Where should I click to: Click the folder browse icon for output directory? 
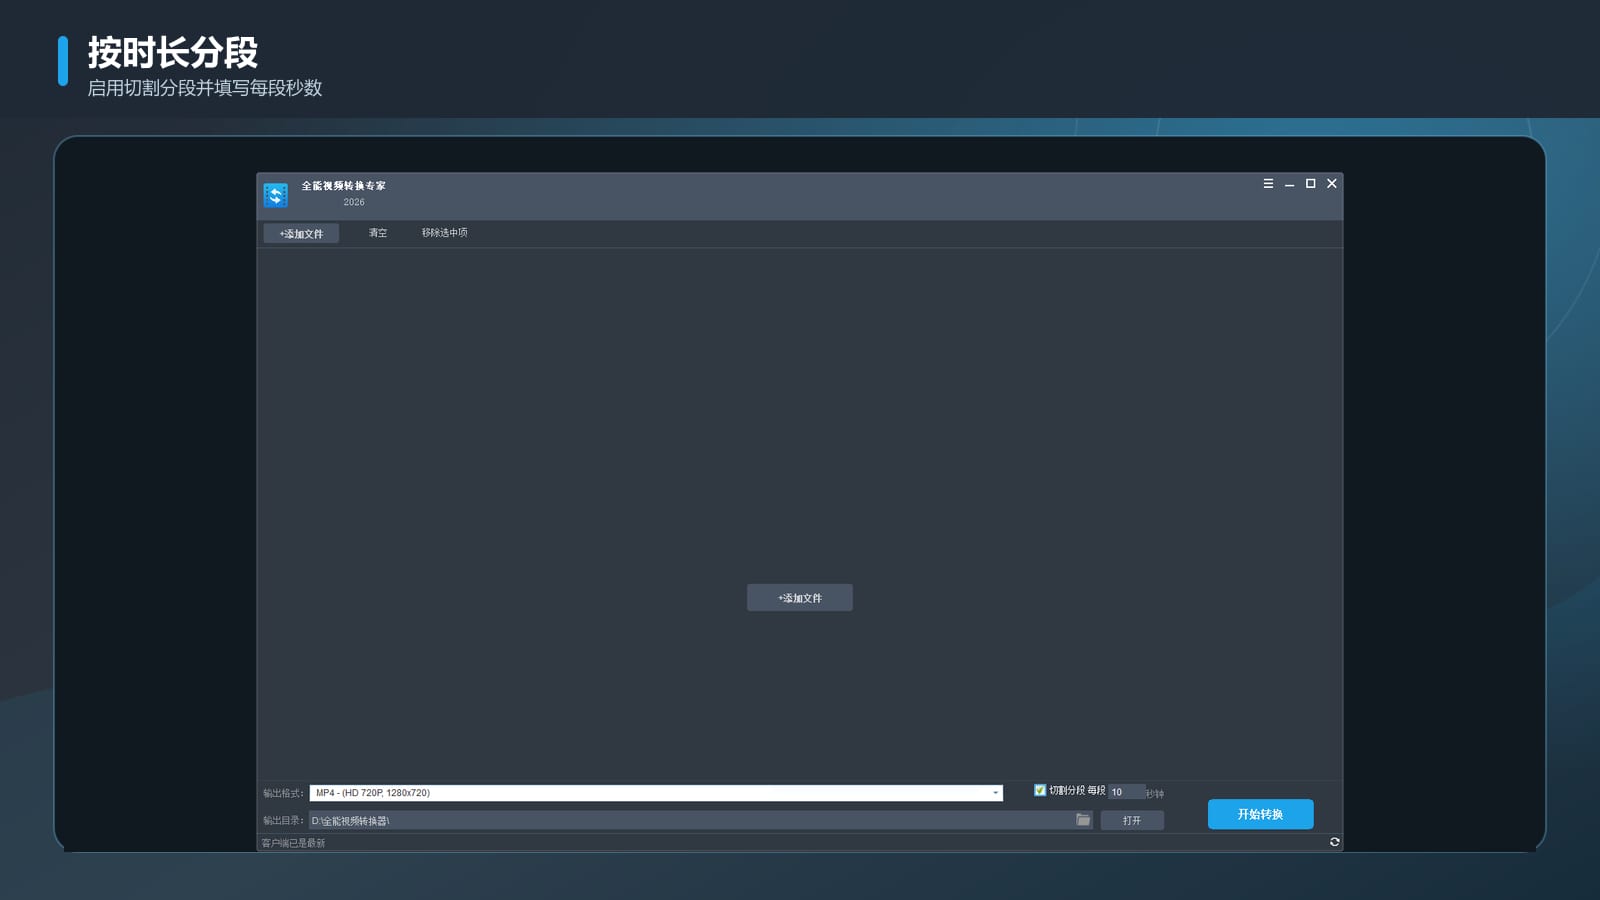click(x=1083, y=820)
